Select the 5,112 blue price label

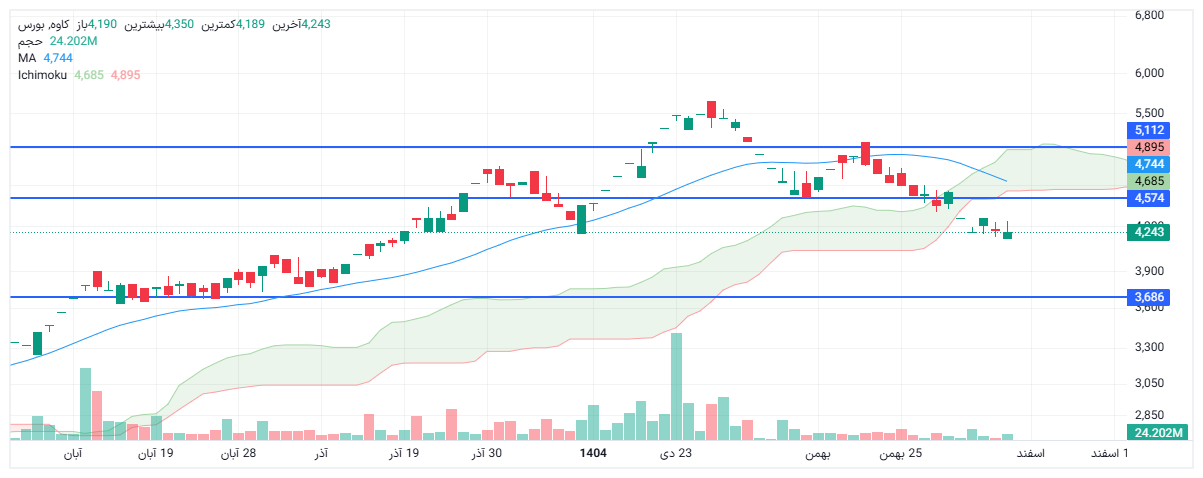tap(1149, 130)
